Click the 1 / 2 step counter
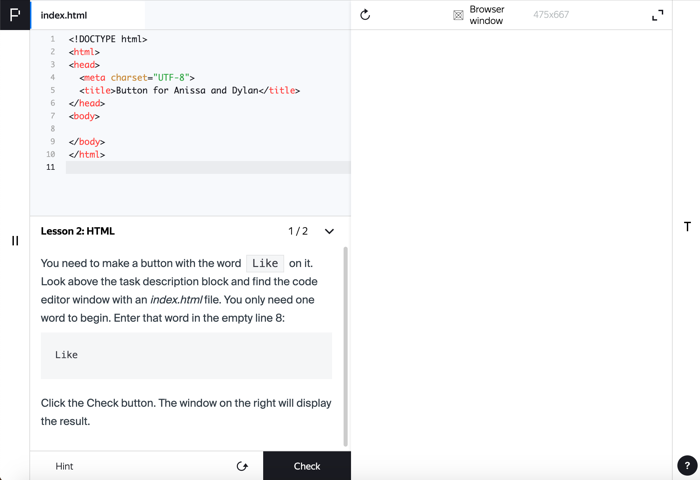The image size is (700, 480). pos(298,231)
